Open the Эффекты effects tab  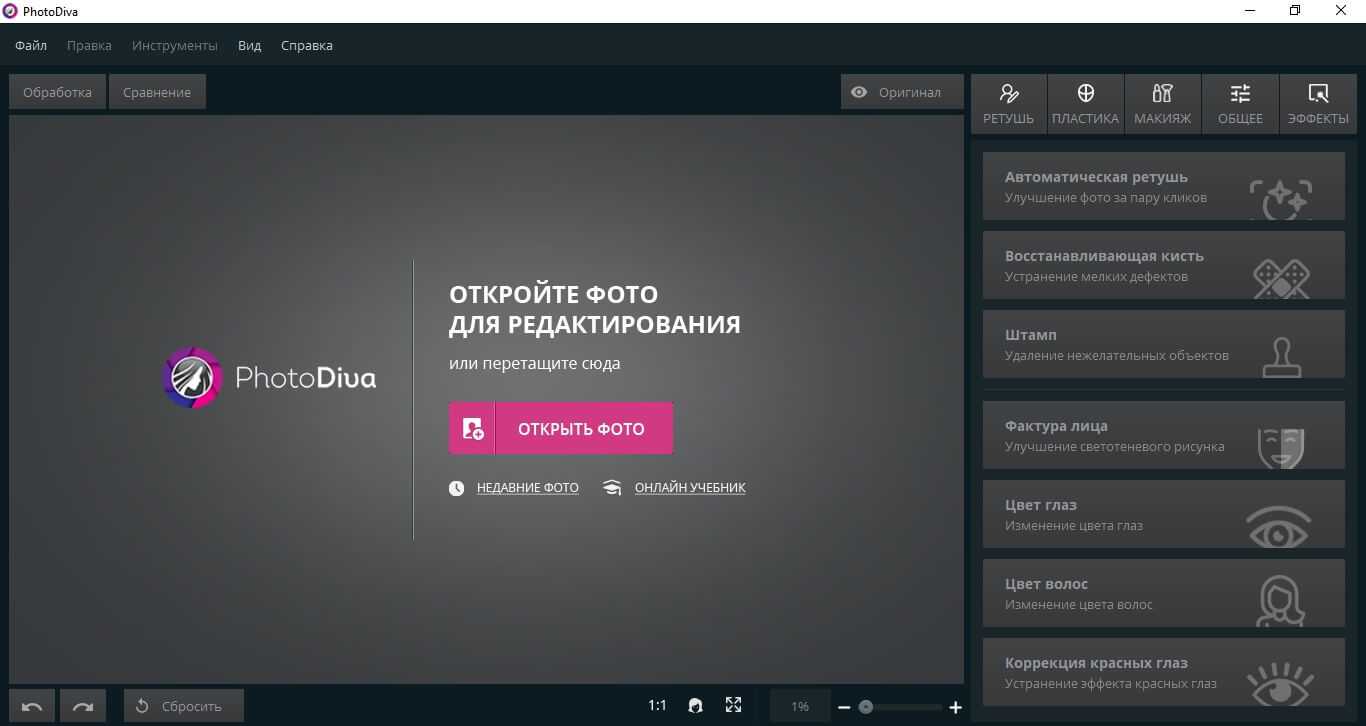click(x=1317, y=104)
